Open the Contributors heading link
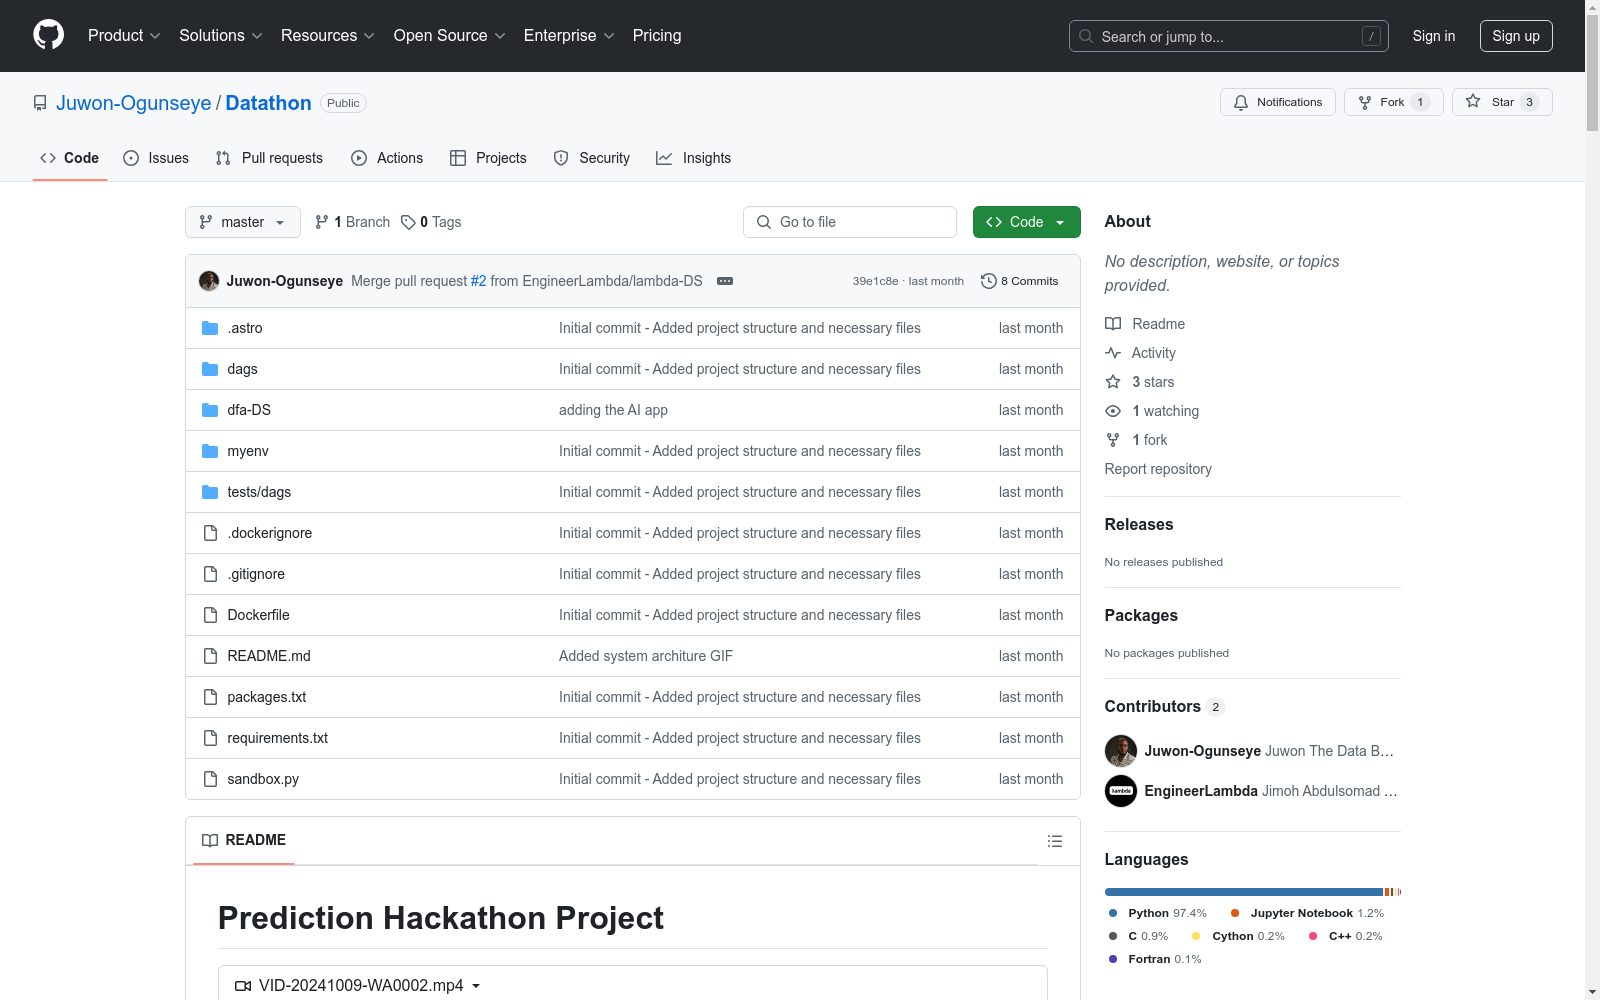 coord(1165,706)
